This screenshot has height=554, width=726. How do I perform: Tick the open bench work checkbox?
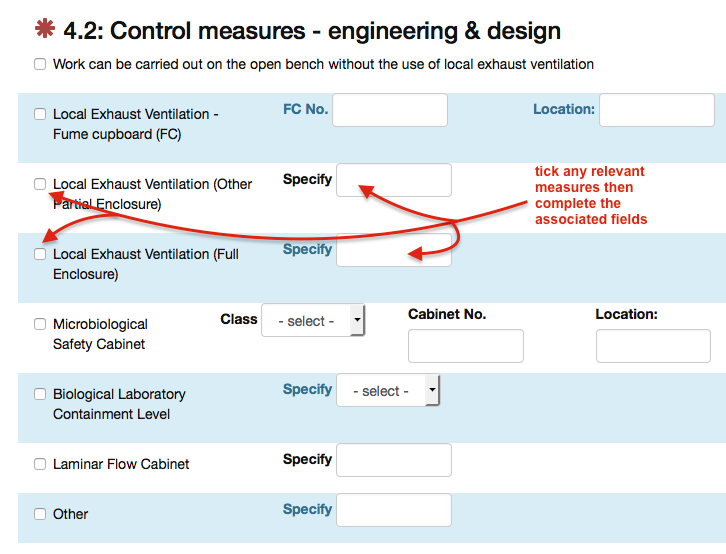[40, 64]
